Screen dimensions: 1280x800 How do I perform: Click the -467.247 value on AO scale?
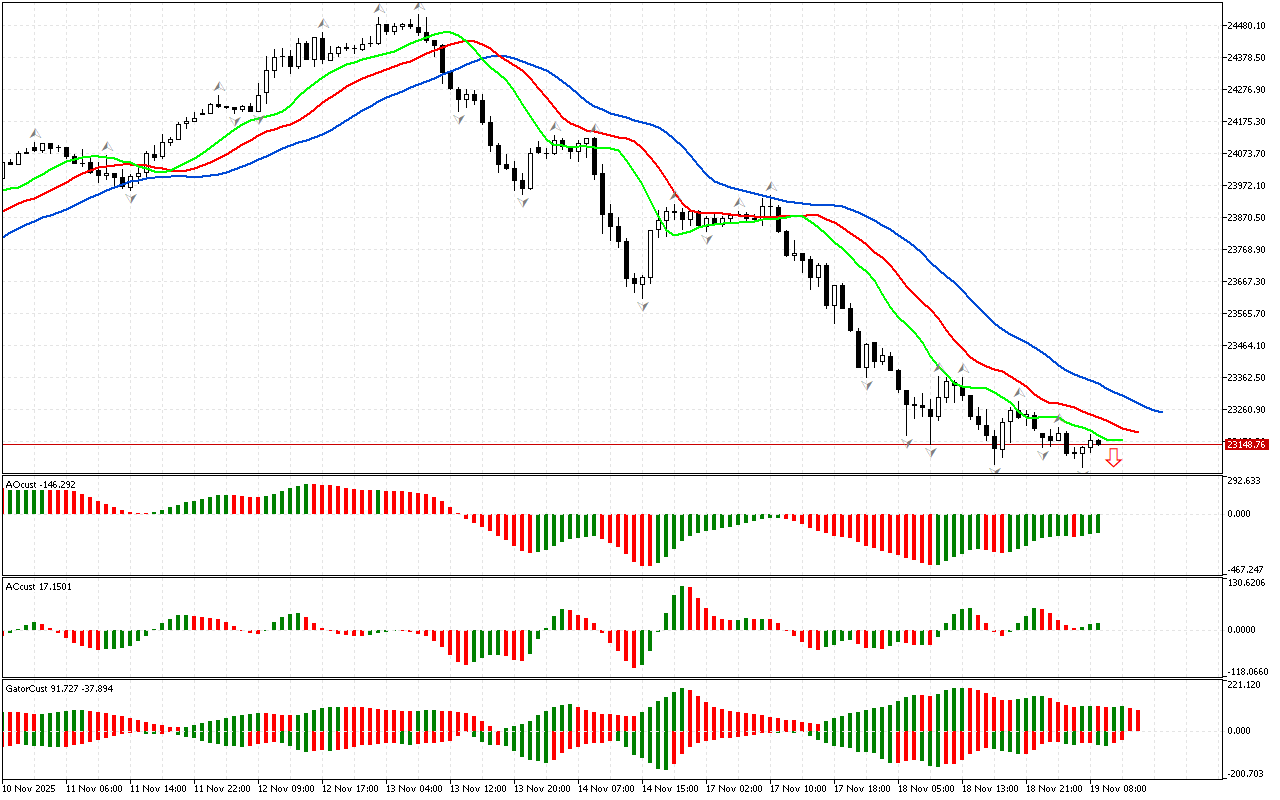pyautogui.click(x=1248, y=568)
